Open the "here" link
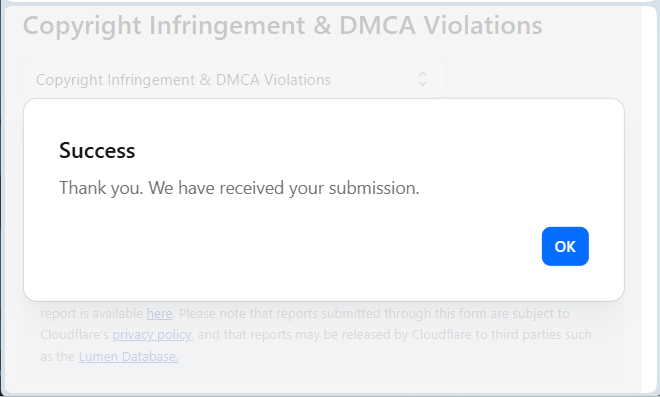The height and width of the screenshot is (397, 660). tap(159, 314)
